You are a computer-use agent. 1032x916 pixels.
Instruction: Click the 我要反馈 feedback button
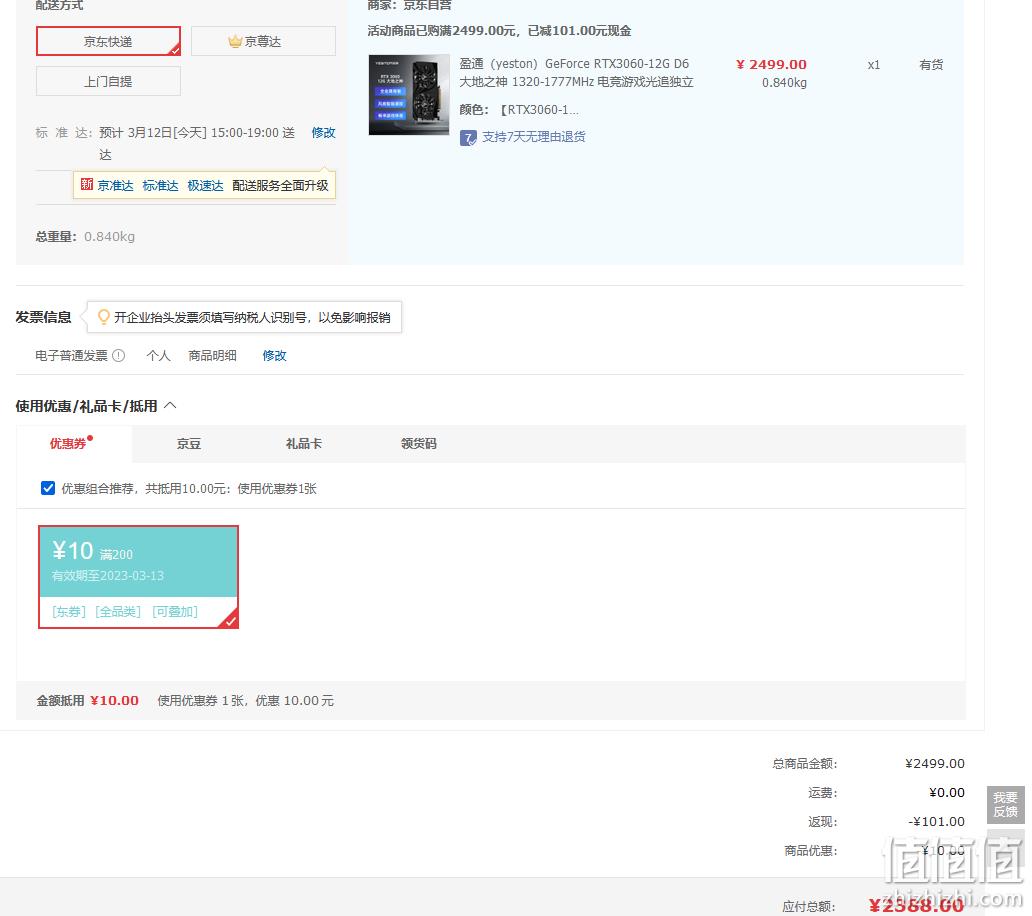pos(1006,805)
